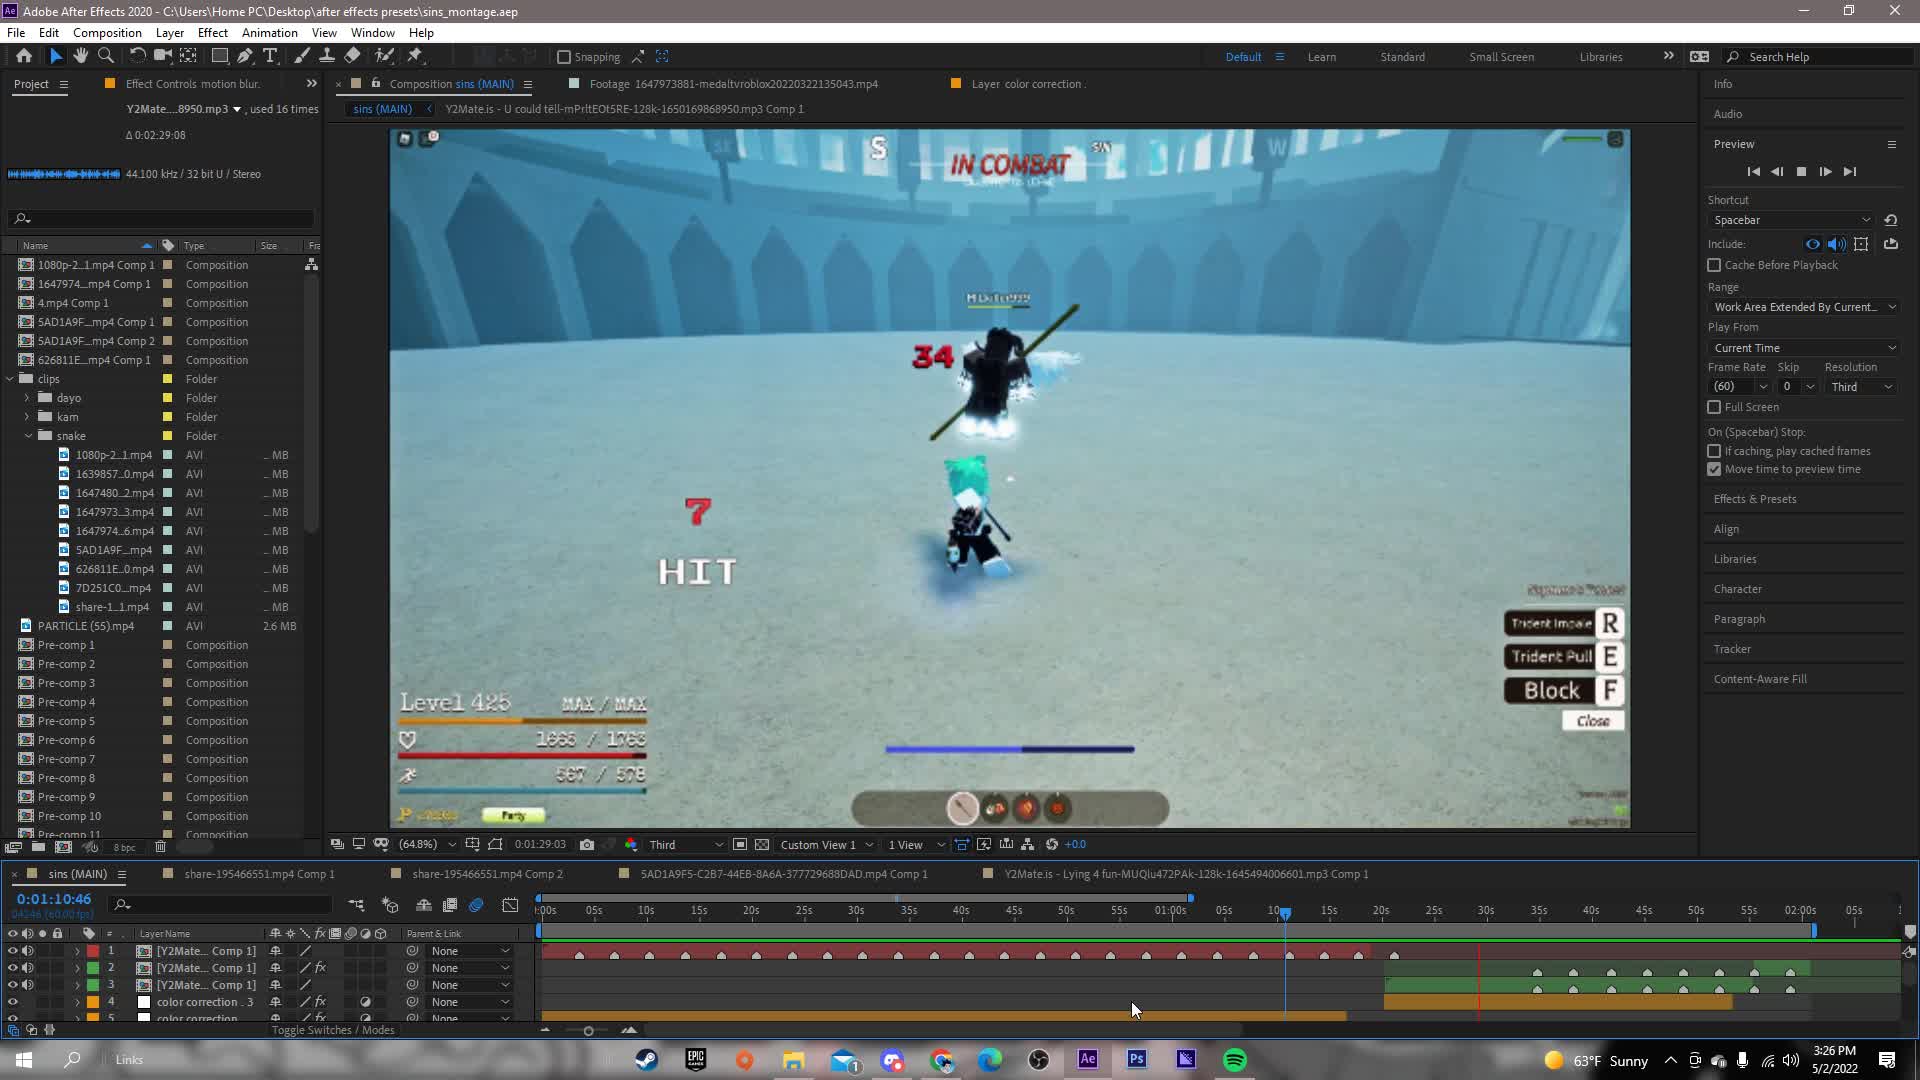The image size is (1920, 1080).
Task: Open the preview Resolution dropdown showing Third
Action: click(x=1860, y=387)
